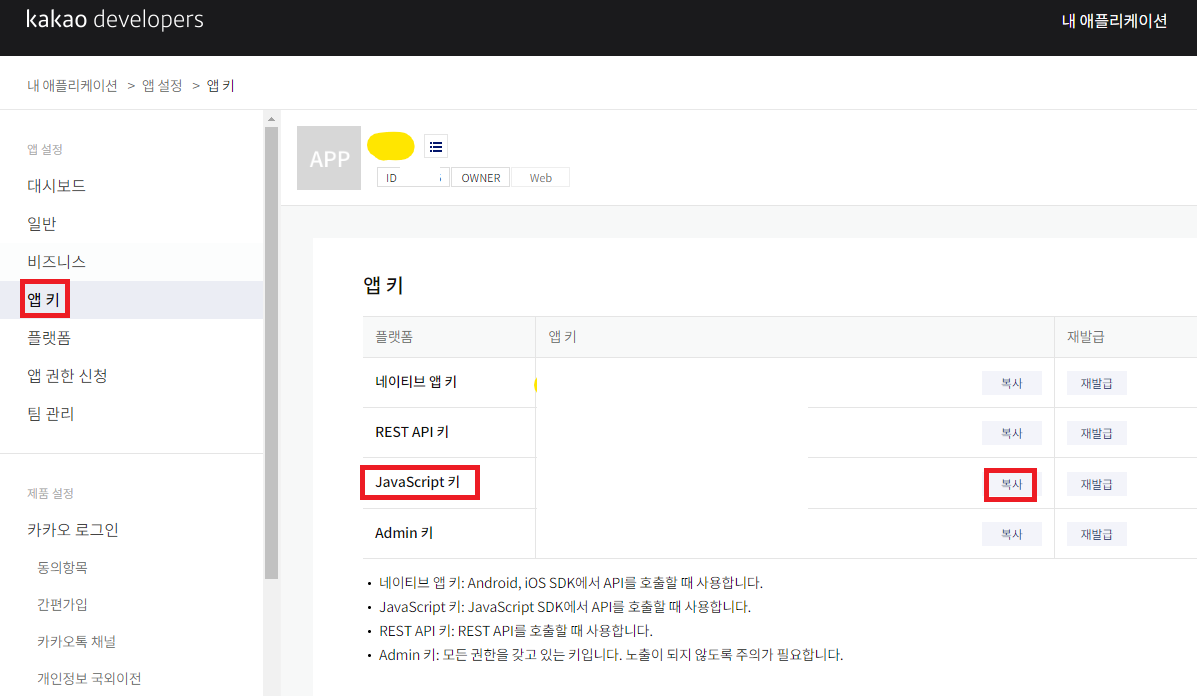Open 앱 권한 신청 in the sidebar
The width and height of the screenshot is (1197, 696).
click(67, 375)
